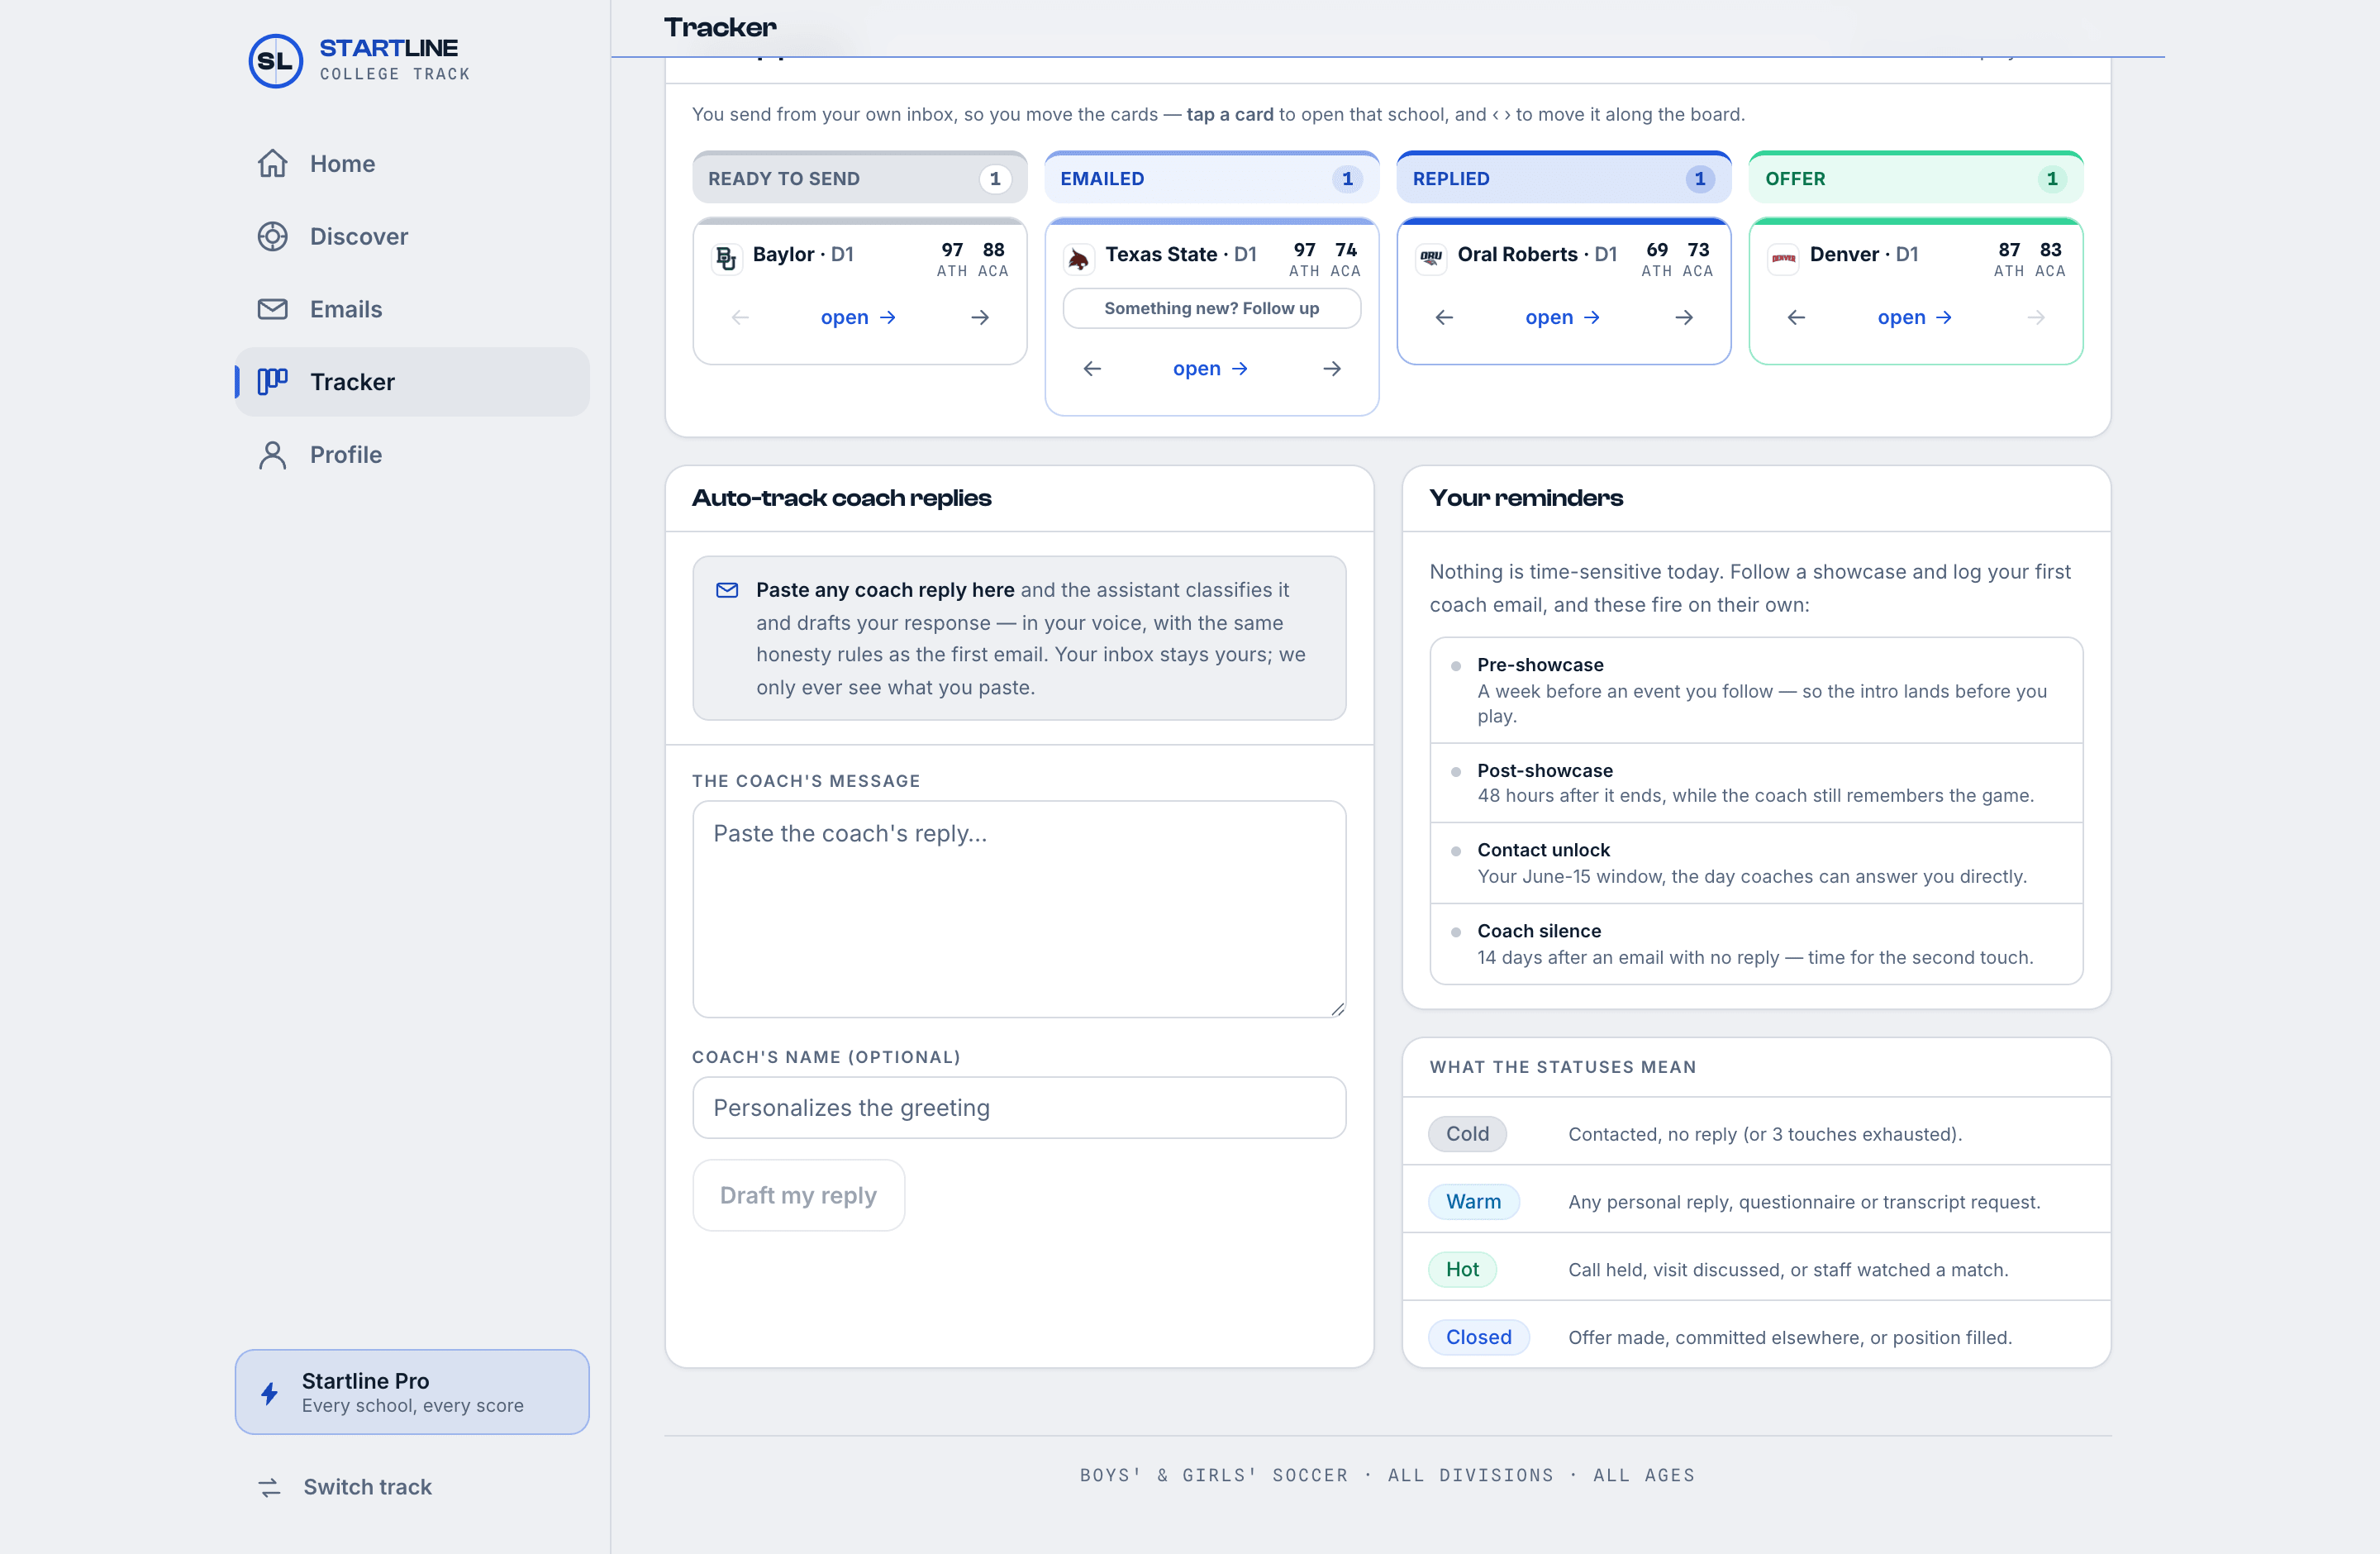Click the Emailed column header
The width and height of the screenshot is (2380, 1554).
click(x=1211, y=178)
